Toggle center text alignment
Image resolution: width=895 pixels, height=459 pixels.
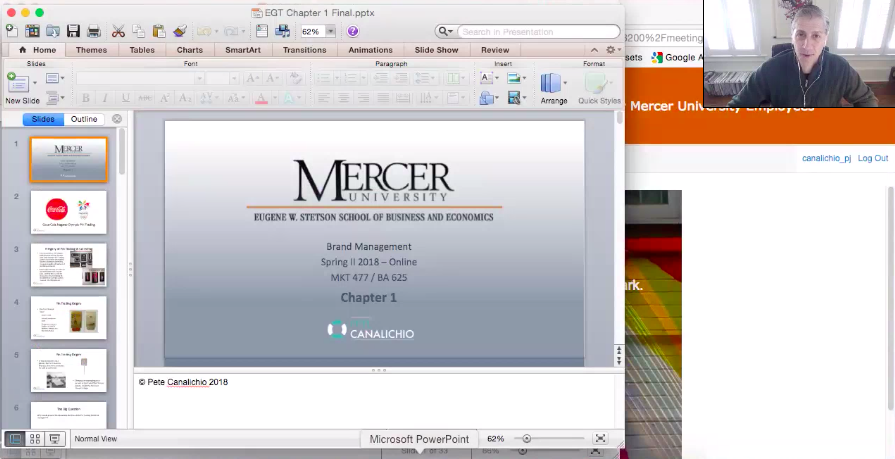click(343, 98)
